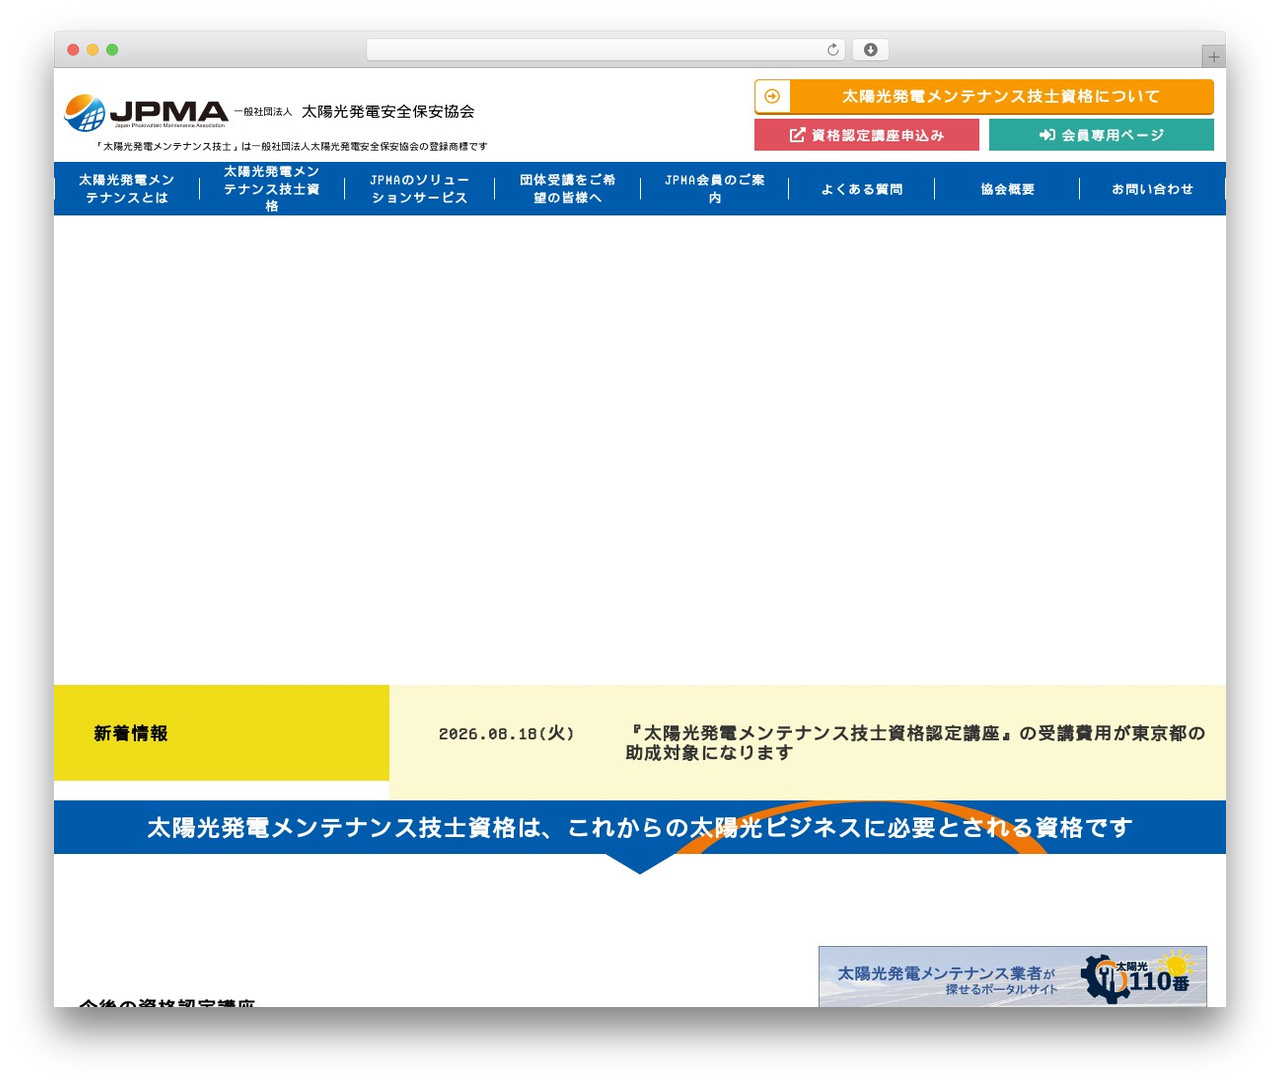Click the browser address bar
The width and height of the screenshot is (1280, 1084).
(x=605, y=50)
